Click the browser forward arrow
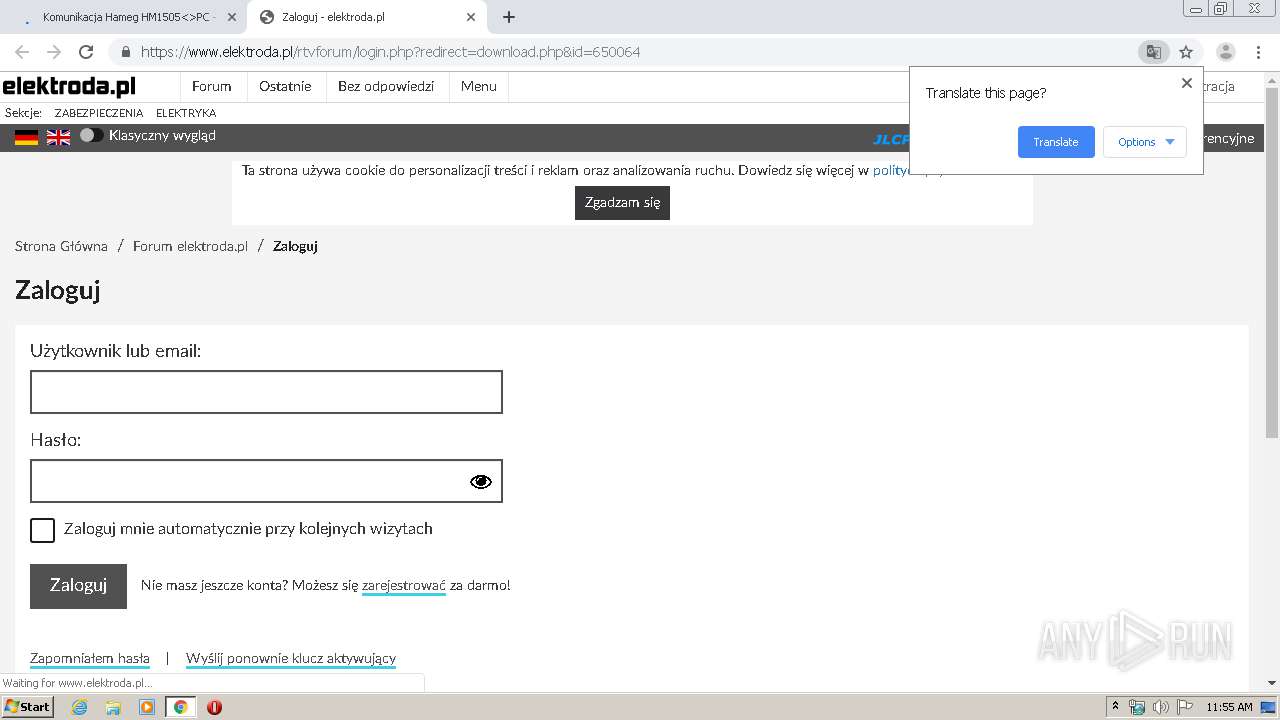The image size is (1280, 720). [x=54, y=52]
